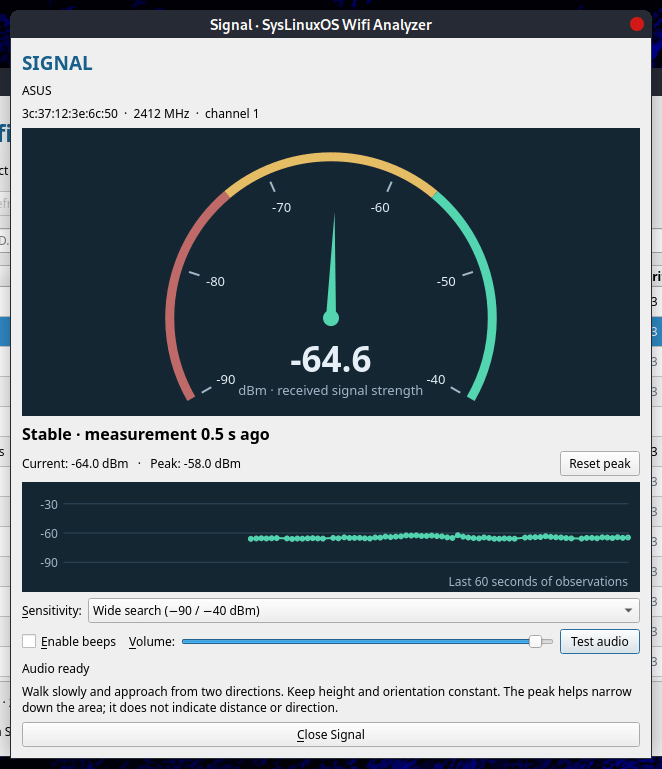The height and width of the screenshot is (769, 662).
Task: Open the Sensitivity dropdown
Action: tap(363, 611)
